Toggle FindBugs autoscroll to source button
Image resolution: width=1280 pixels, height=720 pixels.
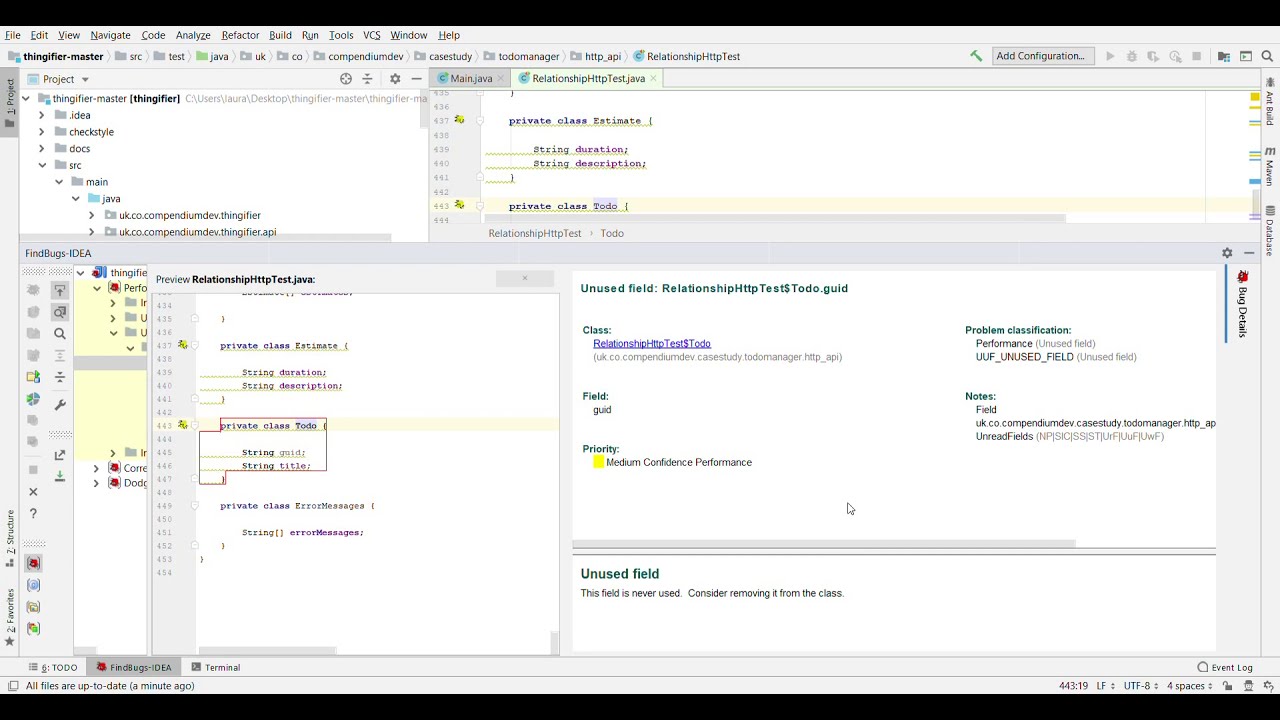[60, 291]
